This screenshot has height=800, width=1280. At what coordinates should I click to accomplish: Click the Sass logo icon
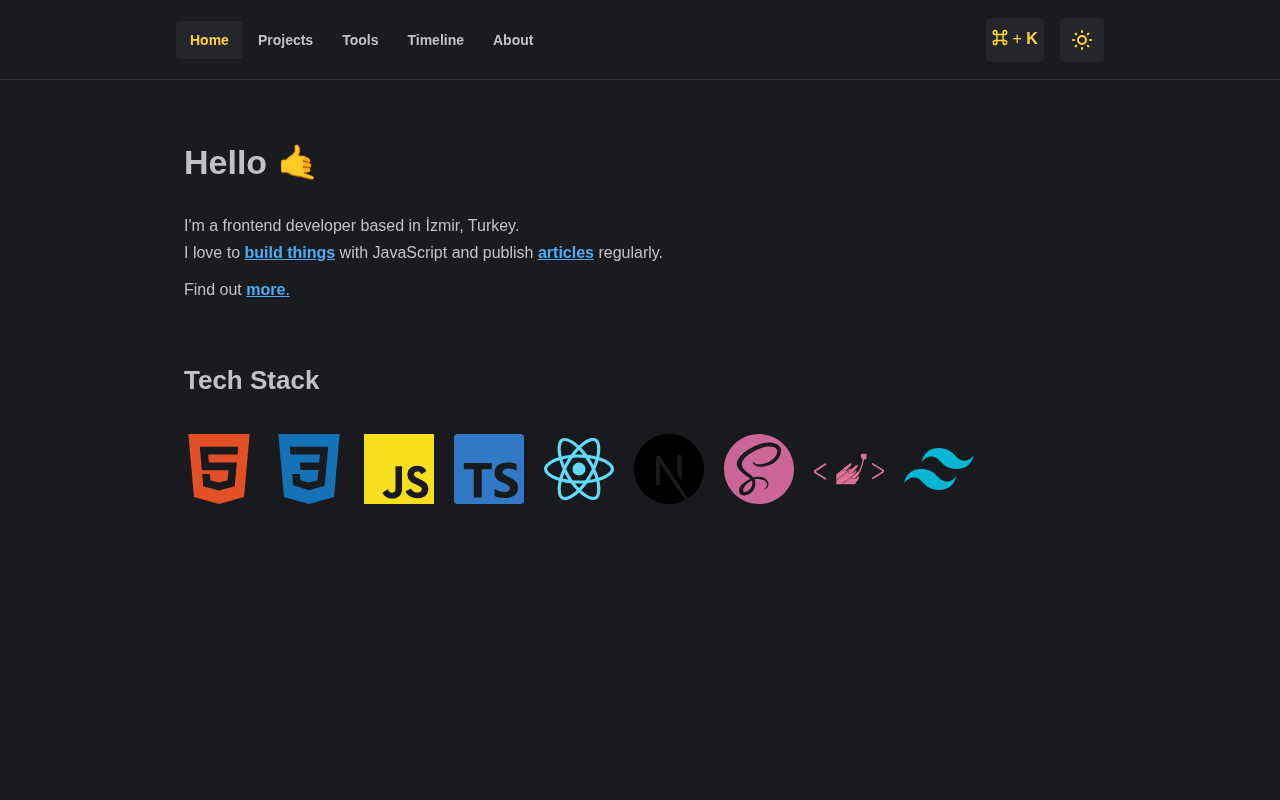coord(759,469)
